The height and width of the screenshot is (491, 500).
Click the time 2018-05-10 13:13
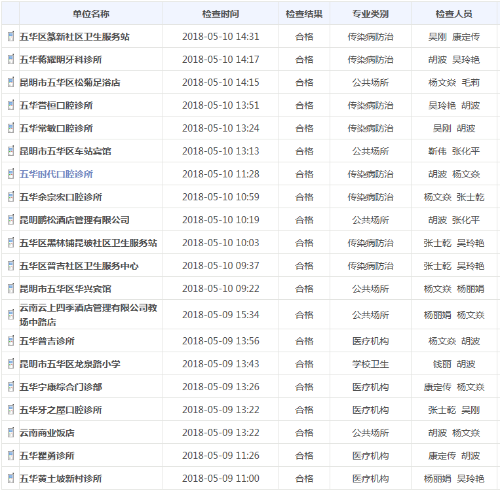click(x=220, y=151)
